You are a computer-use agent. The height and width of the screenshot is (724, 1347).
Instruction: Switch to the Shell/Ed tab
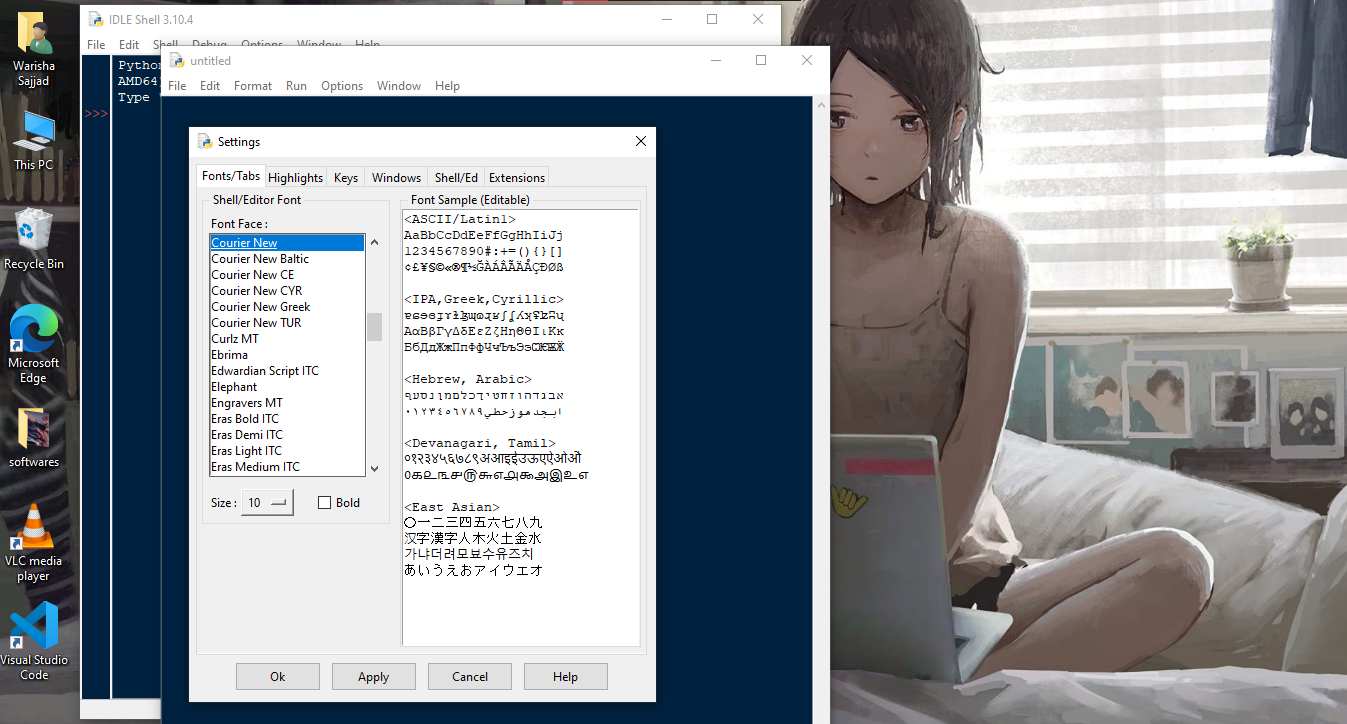456,178
